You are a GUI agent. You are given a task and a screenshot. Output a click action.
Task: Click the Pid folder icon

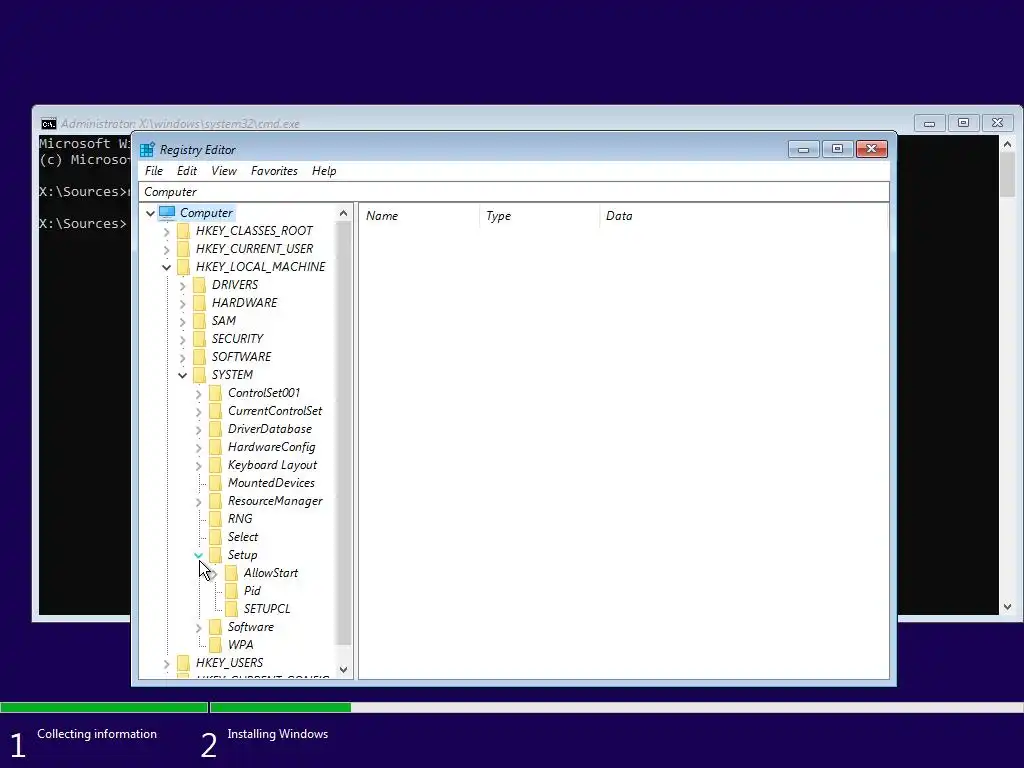click(232, 591)
